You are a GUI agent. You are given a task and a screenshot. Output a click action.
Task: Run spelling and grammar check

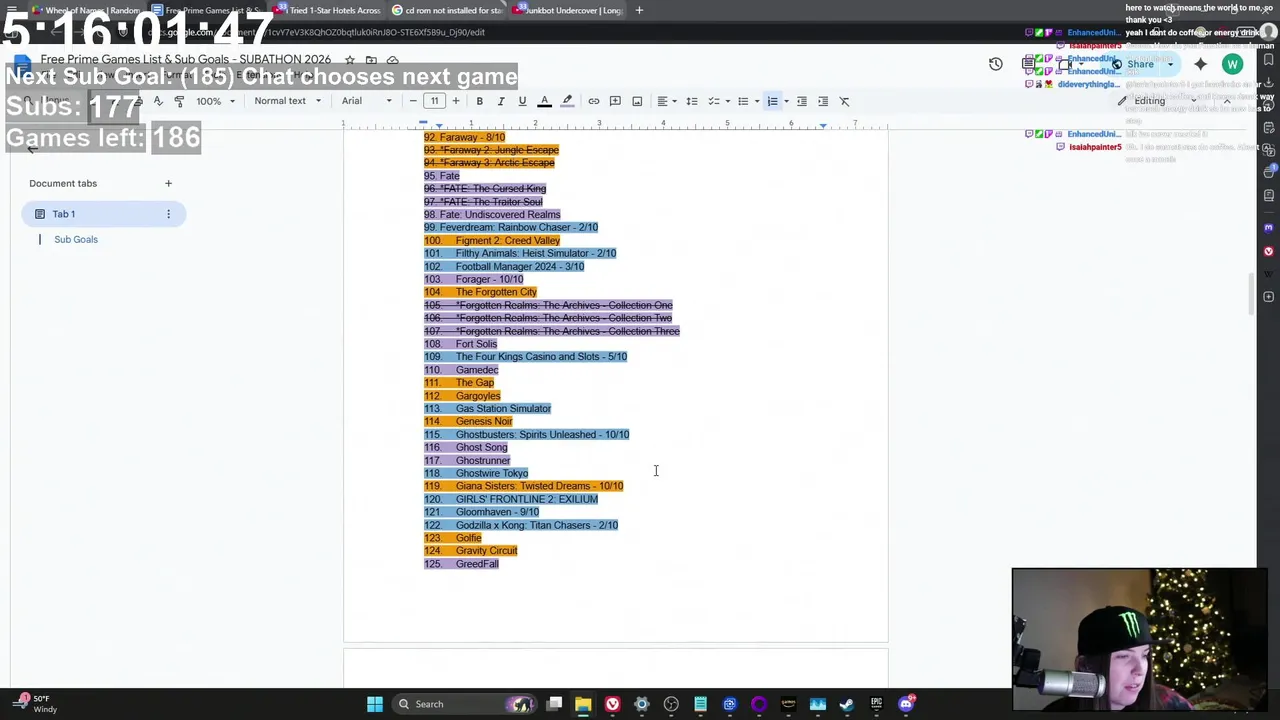(x=157, y=101)
